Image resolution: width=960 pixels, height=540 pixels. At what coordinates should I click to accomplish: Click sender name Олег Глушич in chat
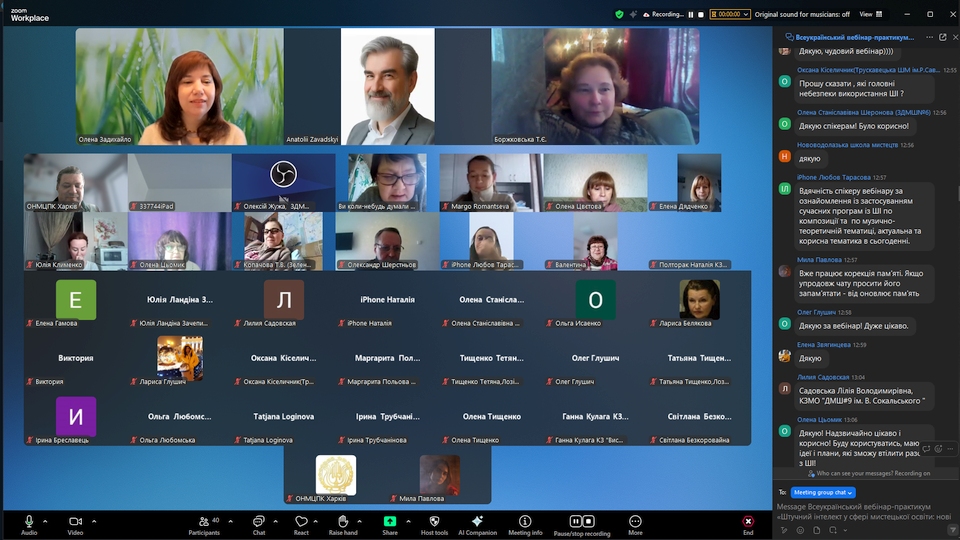[x=816, y=312]
